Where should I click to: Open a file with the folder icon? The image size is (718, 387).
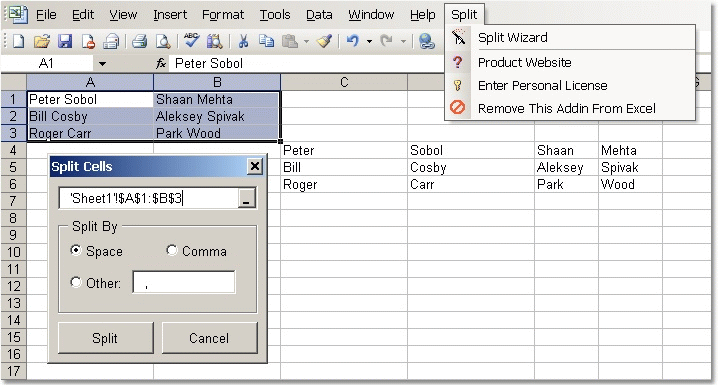coord(42,41)
